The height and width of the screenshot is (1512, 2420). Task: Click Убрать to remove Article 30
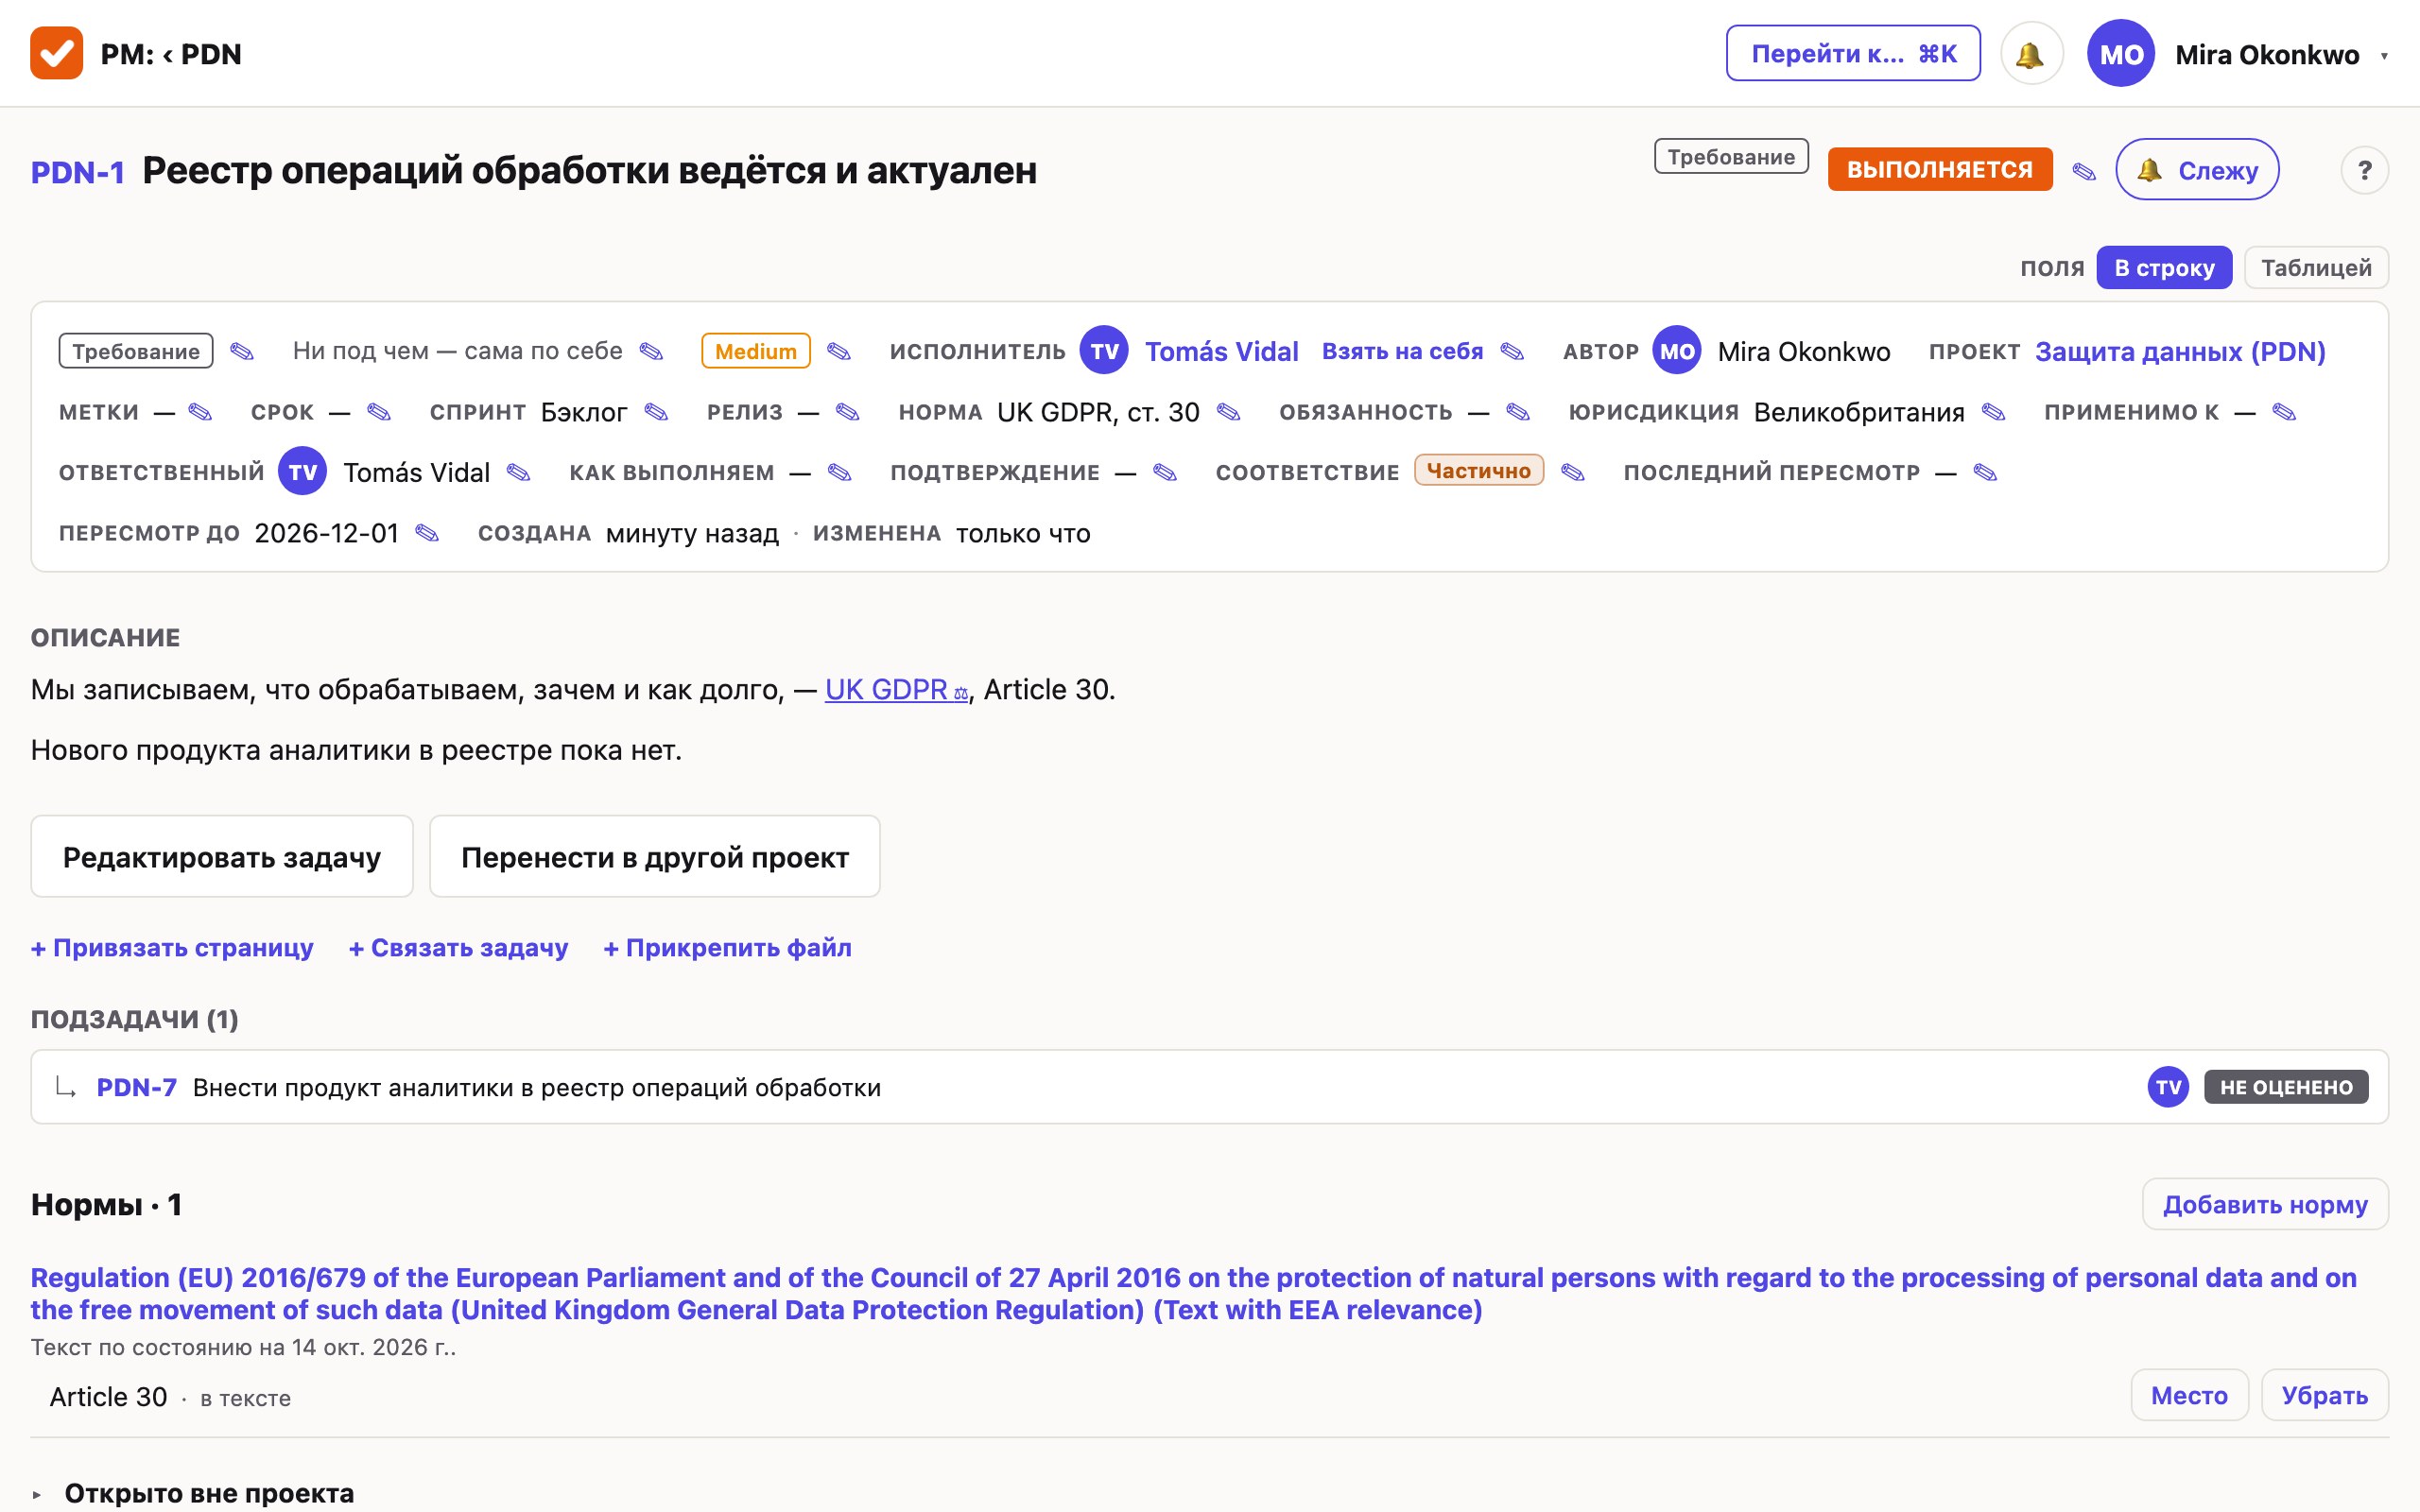2324,1395
